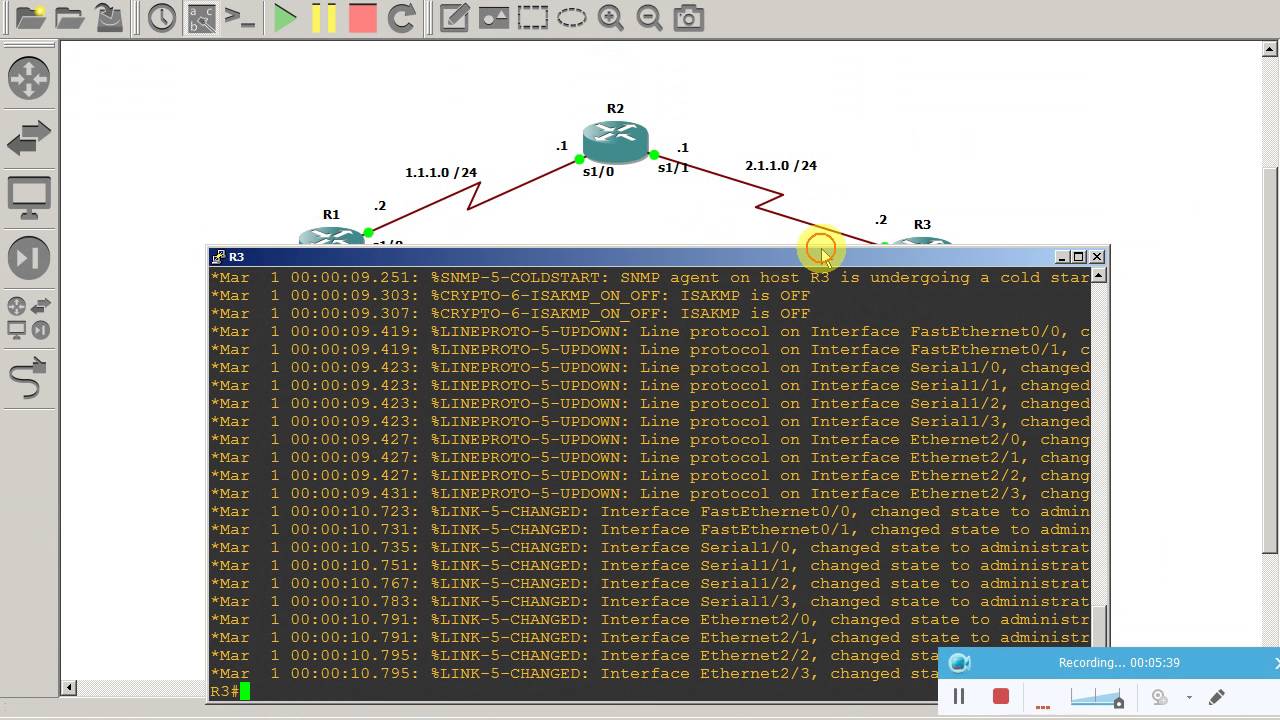Image resolution: width=1280 pixels, height=720 pixels.
Task: Click the LINEPROTO line for Ethernet2/3
Action: click(650, 493)
